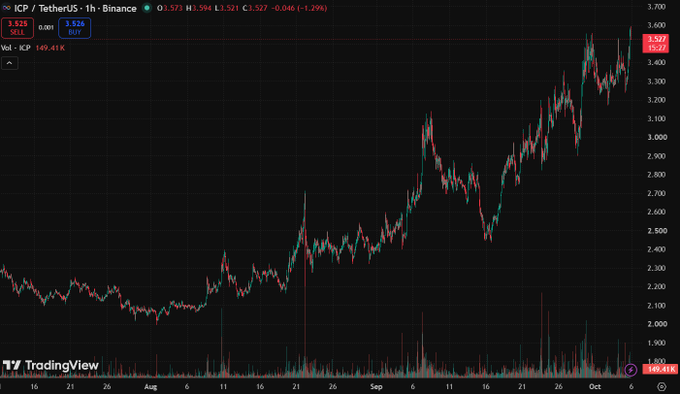
Task: Click the 2.300 price axis label
Action: pyautogui.click(x=657, y=268)
